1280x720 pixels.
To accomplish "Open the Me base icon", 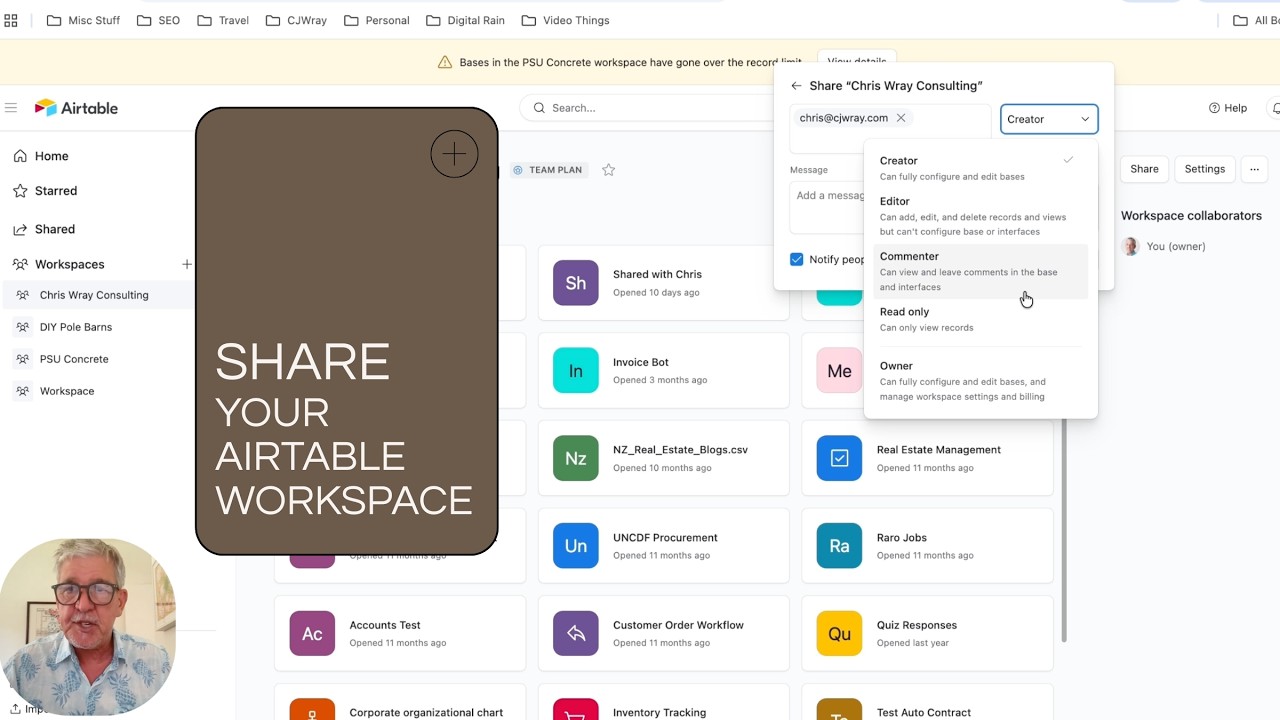I will 839,371.
